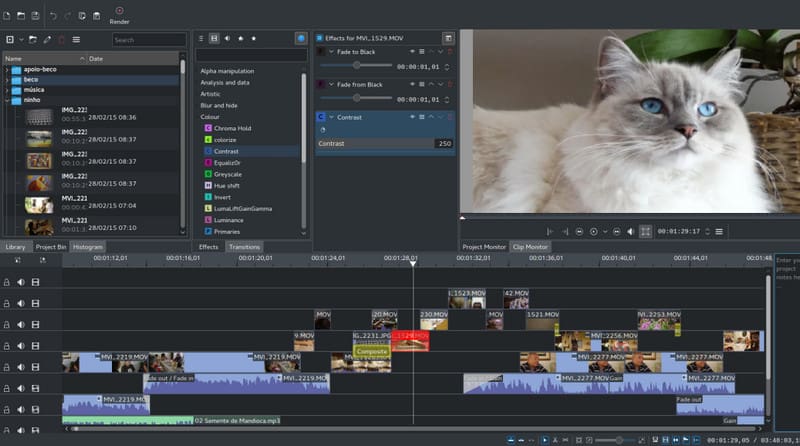Click the Render button
This screenshot has height=446, width=800.
[119, 15]
